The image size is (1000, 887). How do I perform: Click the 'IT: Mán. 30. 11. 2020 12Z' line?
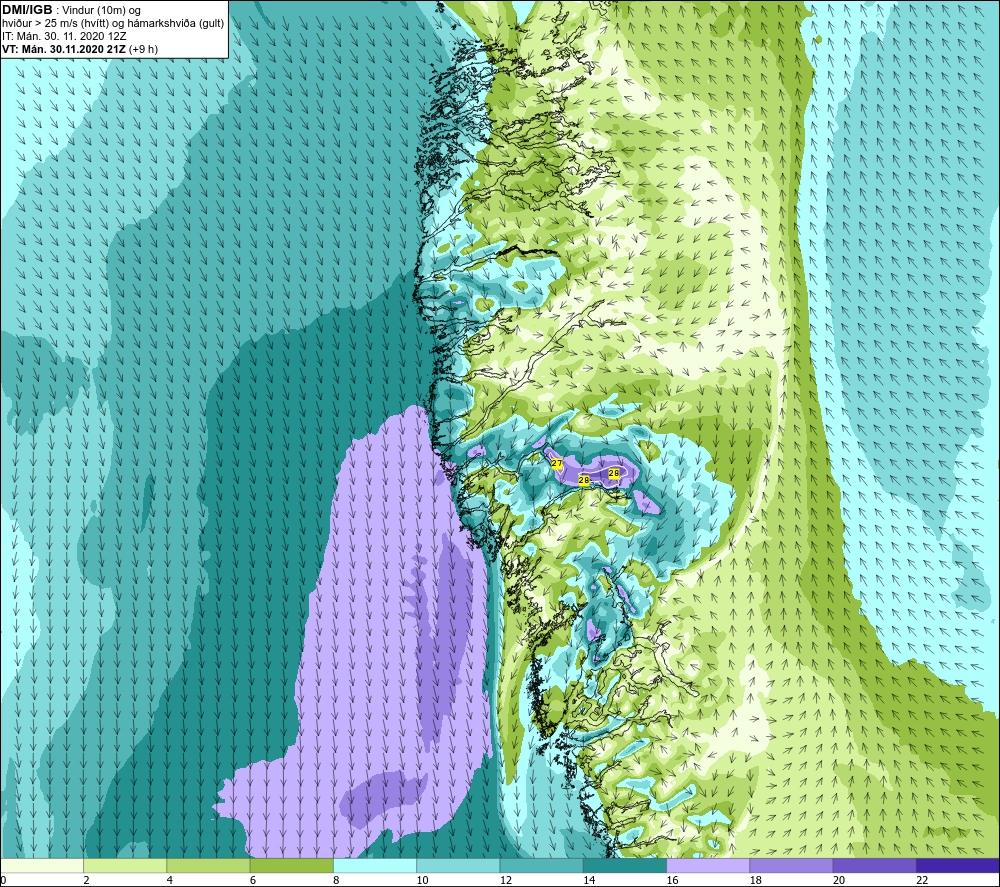pos(64,36)
